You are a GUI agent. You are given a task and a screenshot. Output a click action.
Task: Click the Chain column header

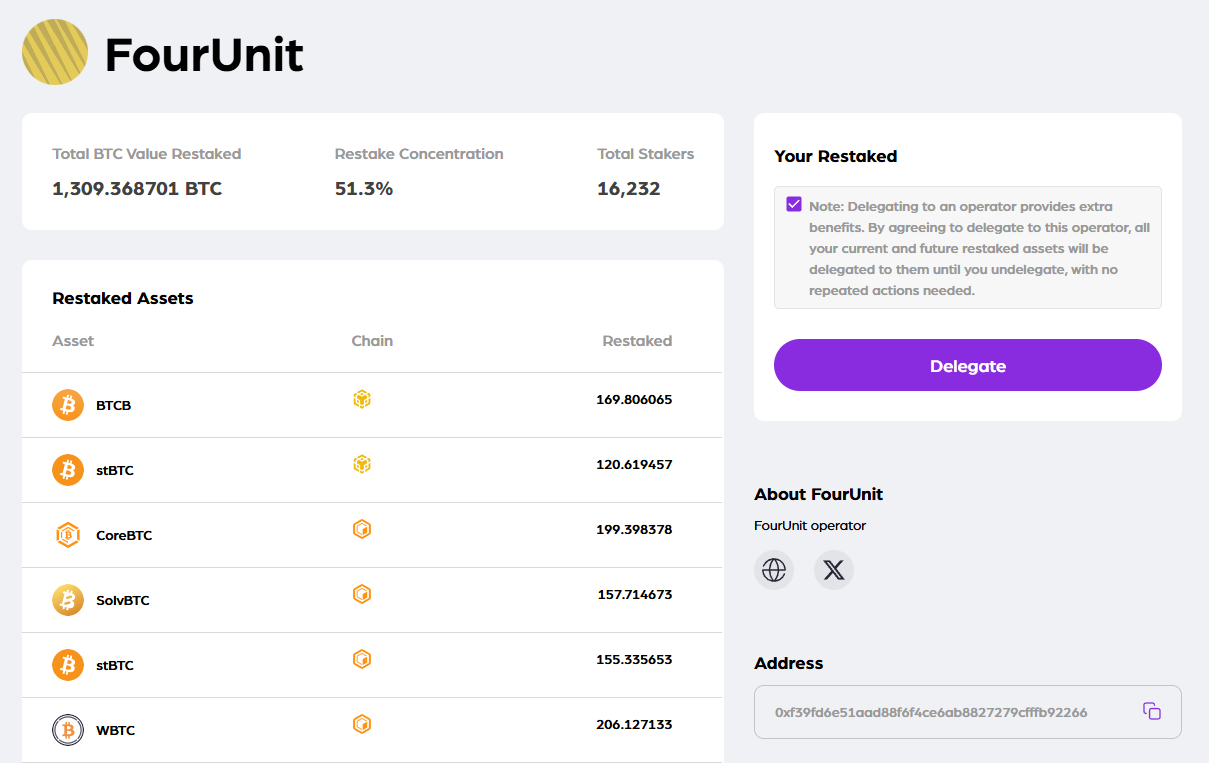tap(372, 341)
